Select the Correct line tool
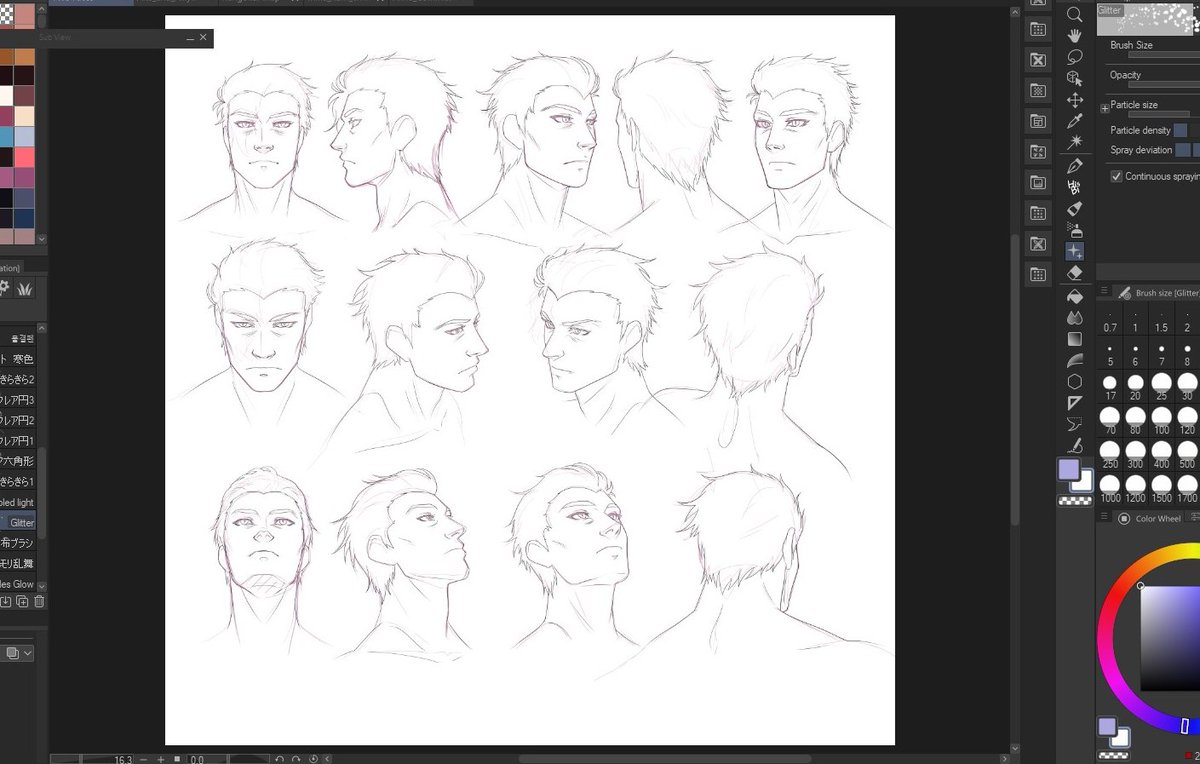 (1075, 446)
